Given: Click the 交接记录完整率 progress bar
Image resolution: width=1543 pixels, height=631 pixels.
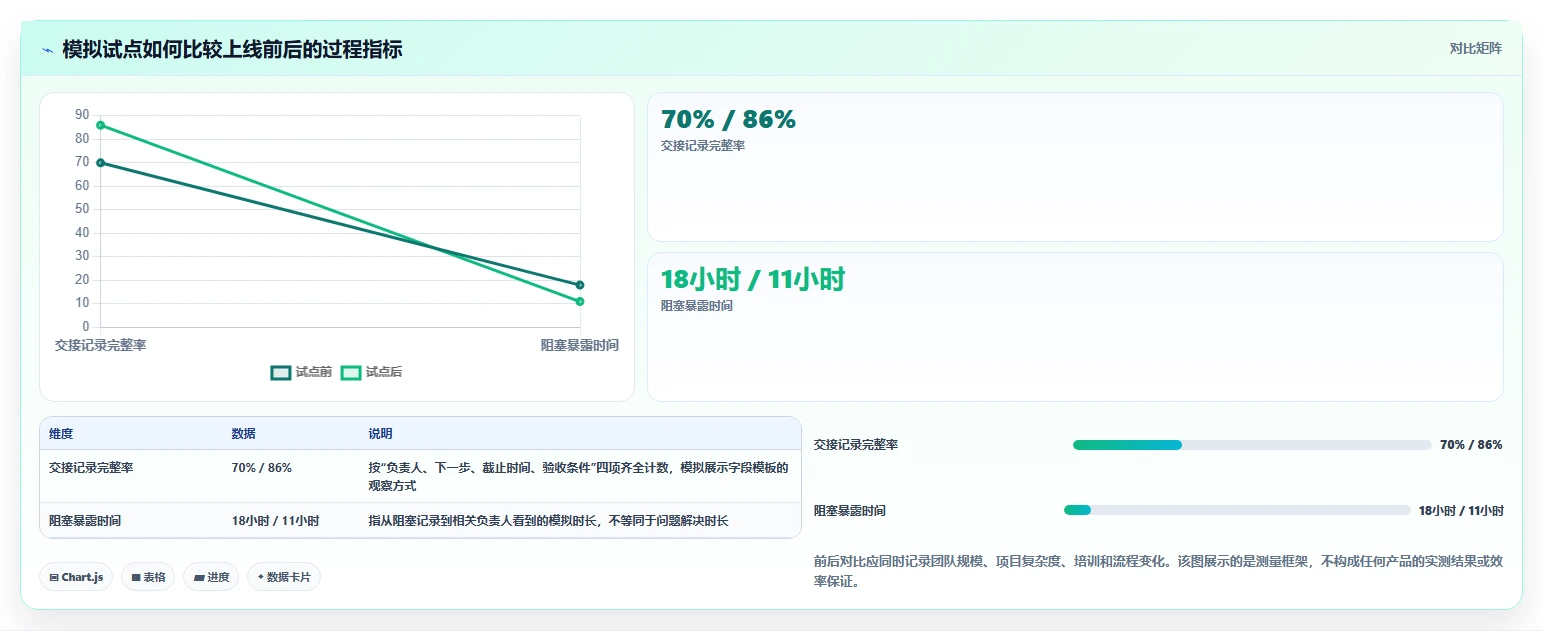Looking at the screenshot, I should click(1252, 445).
